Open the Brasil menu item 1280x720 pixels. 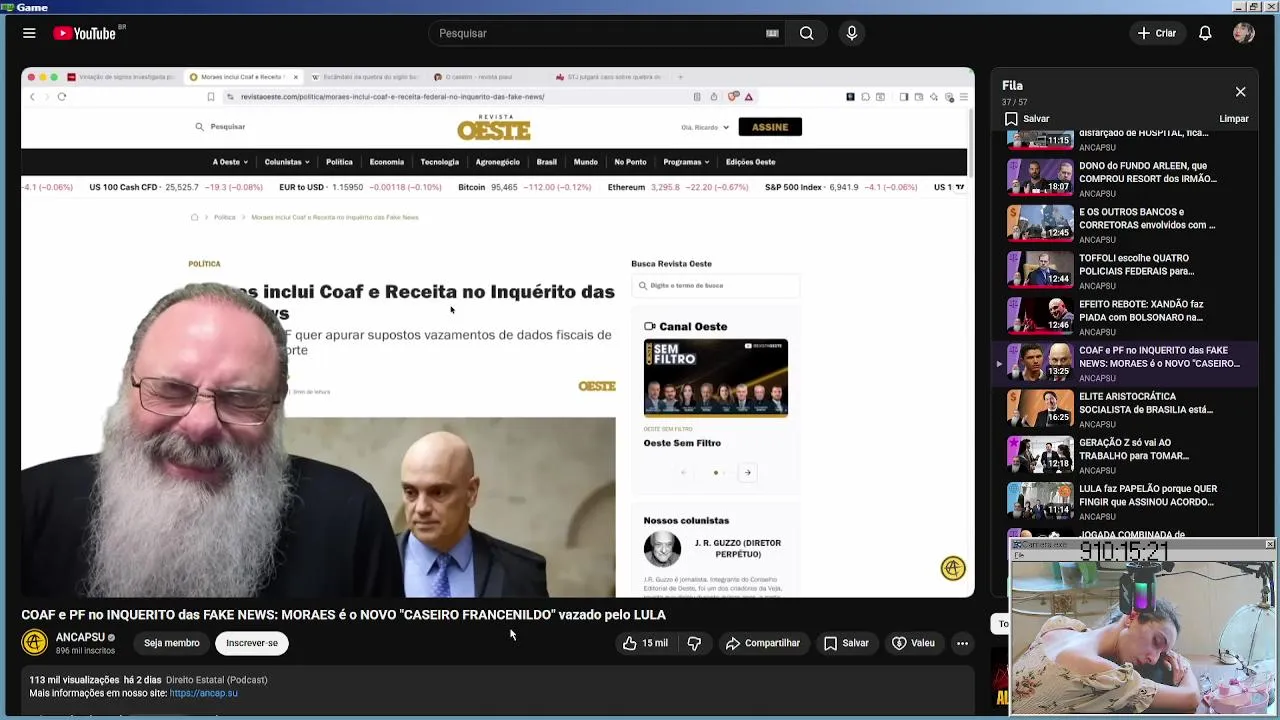coord(546,162)
